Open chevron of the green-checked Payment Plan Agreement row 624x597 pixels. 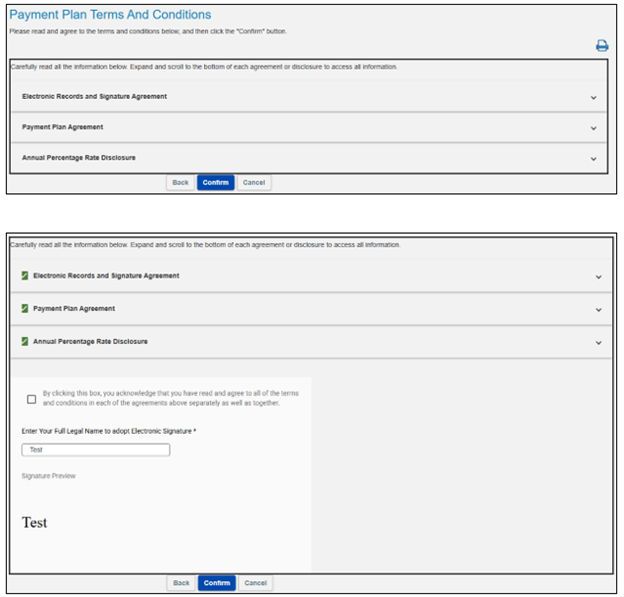pos(598,309)
